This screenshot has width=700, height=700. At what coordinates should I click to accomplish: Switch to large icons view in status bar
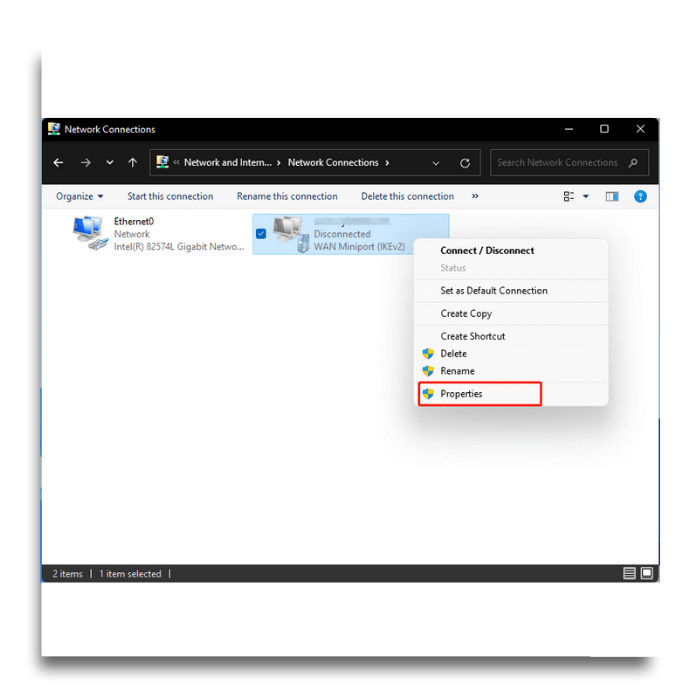pos(647,573)
